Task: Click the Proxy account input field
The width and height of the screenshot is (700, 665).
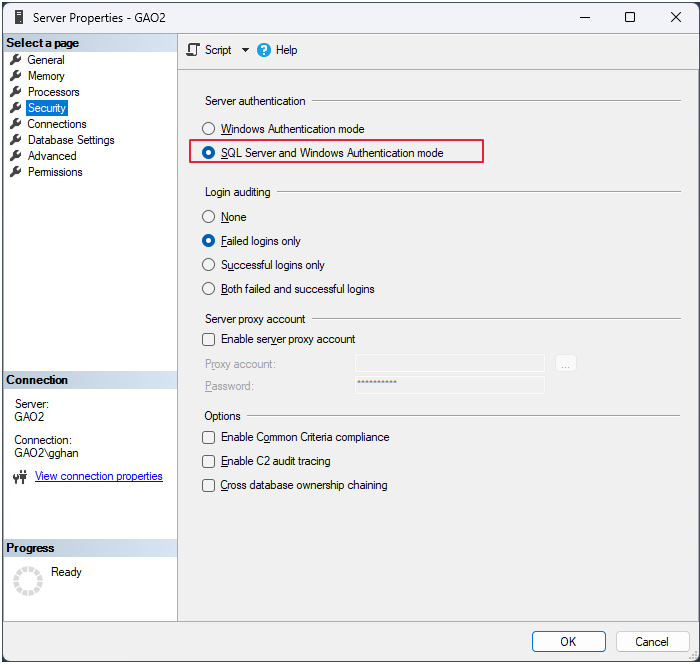Action: [x=450, y=363]
